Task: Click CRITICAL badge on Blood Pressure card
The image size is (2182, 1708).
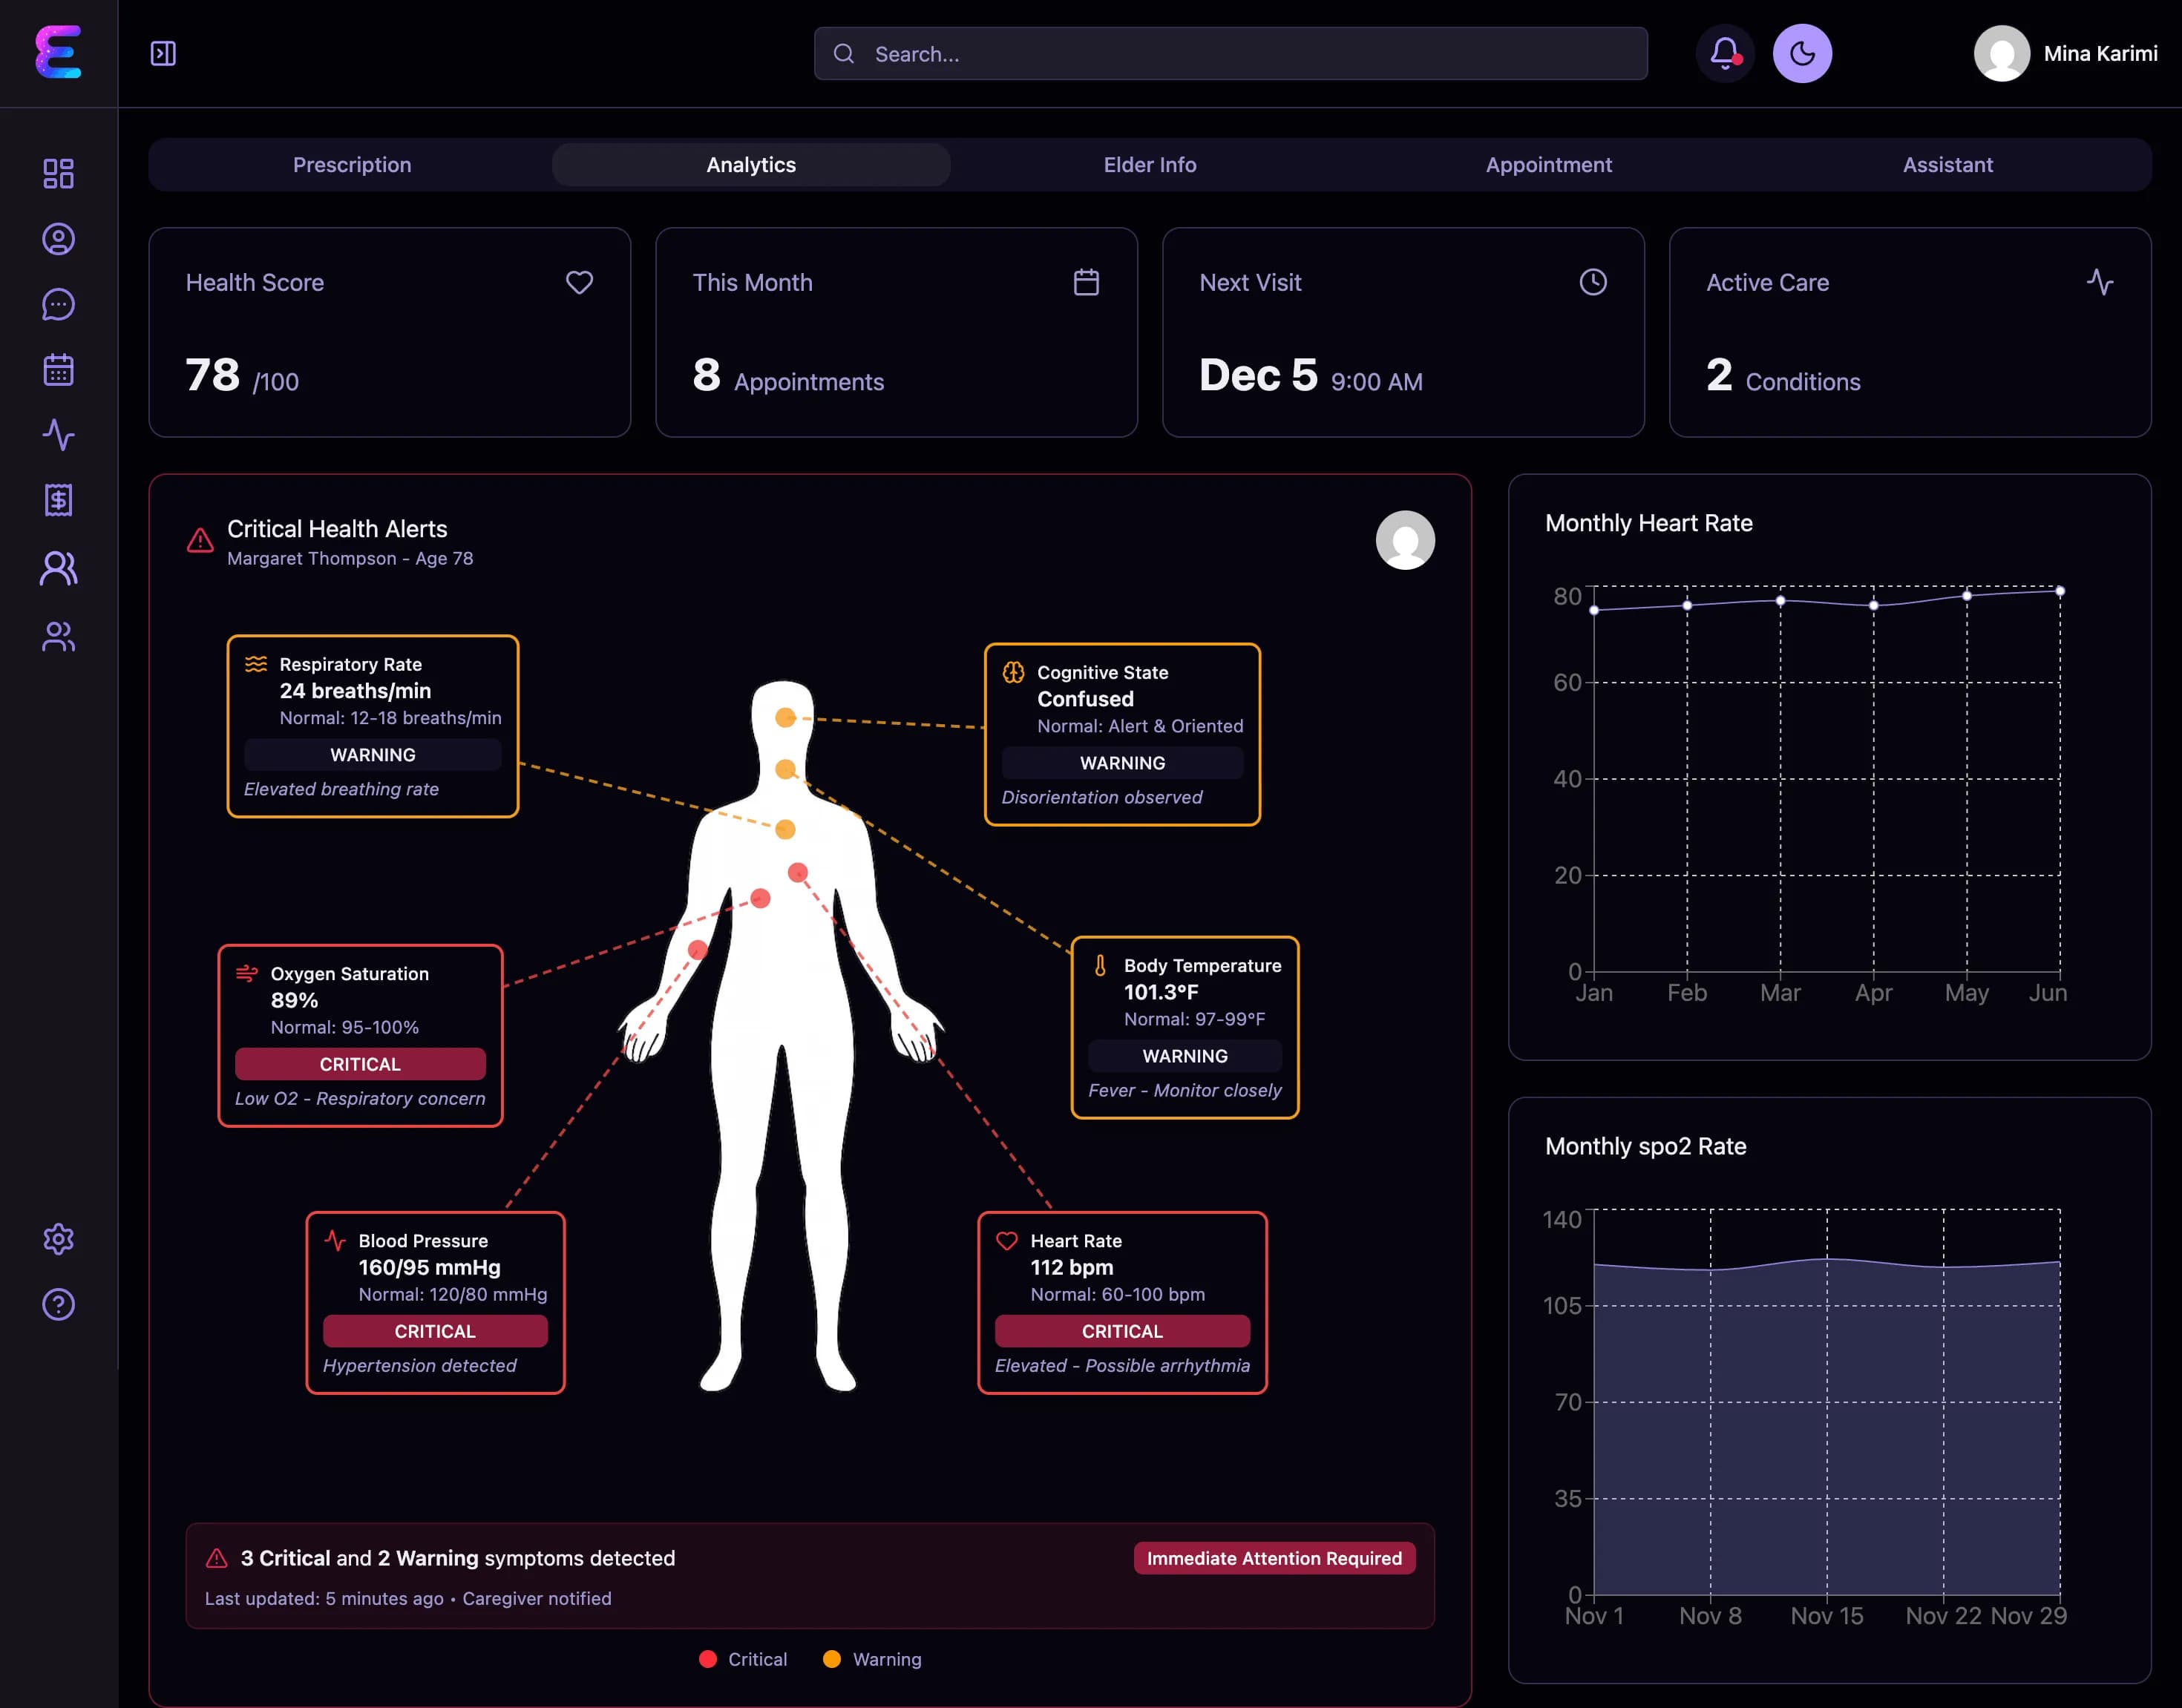Action: [435, 1331]
